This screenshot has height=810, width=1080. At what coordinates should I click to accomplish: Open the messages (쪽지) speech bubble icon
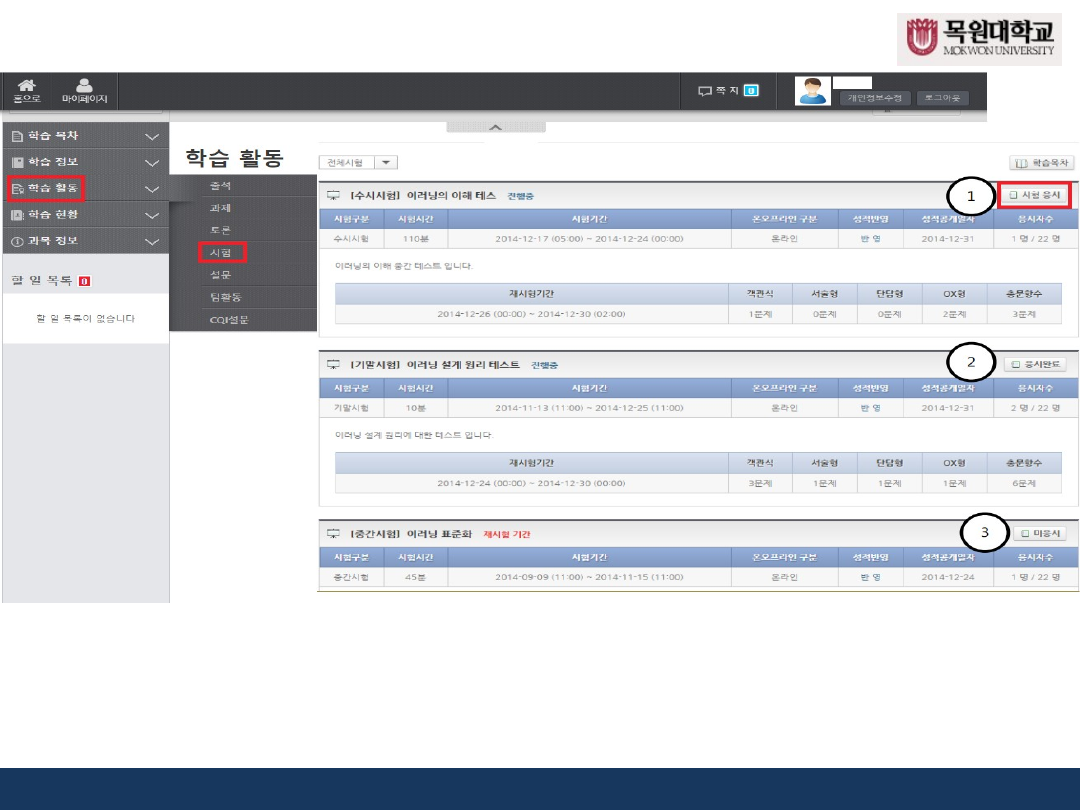[x=705, y=91]
